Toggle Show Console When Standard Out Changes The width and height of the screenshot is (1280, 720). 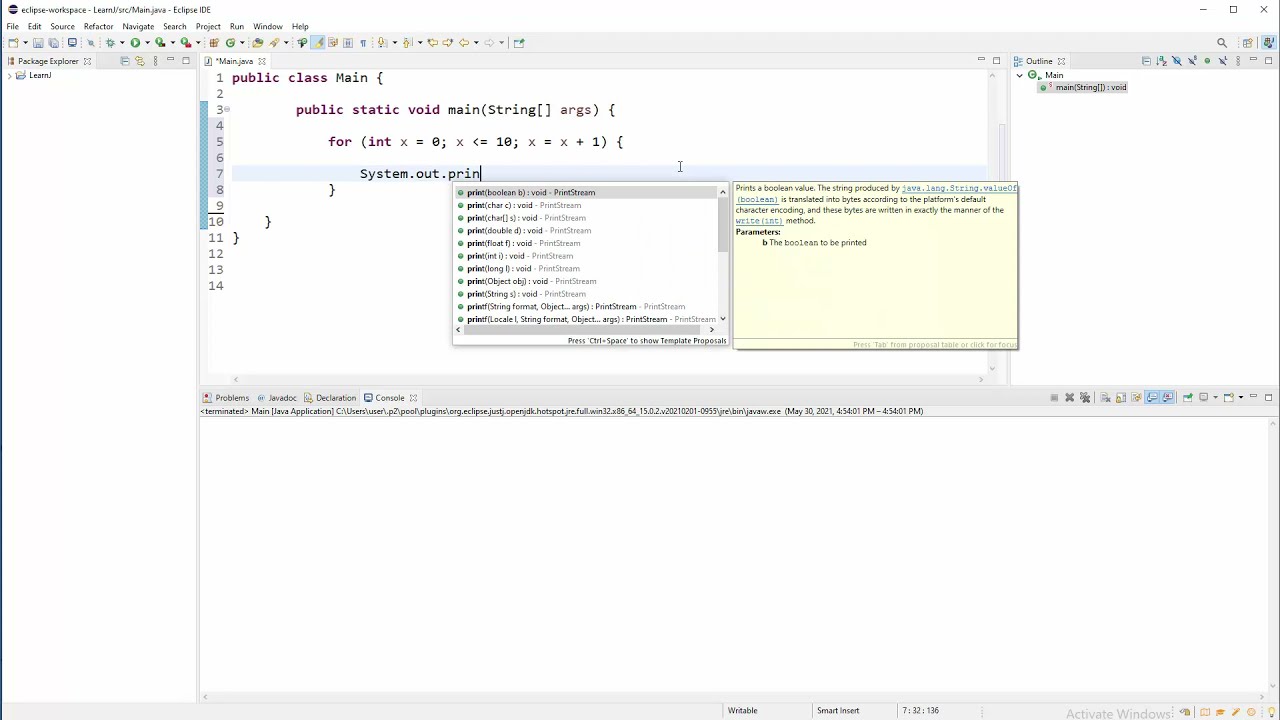(1152, 397)
